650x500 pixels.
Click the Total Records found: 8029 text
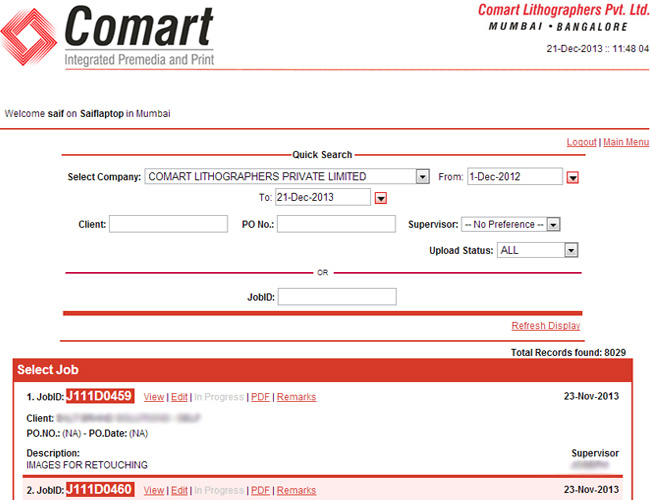click(568, 352)
